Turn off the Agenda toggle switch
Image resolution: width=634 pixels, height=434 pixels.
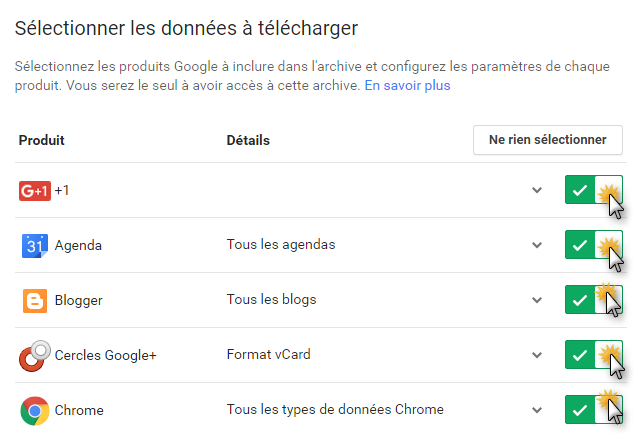point(593,245)
